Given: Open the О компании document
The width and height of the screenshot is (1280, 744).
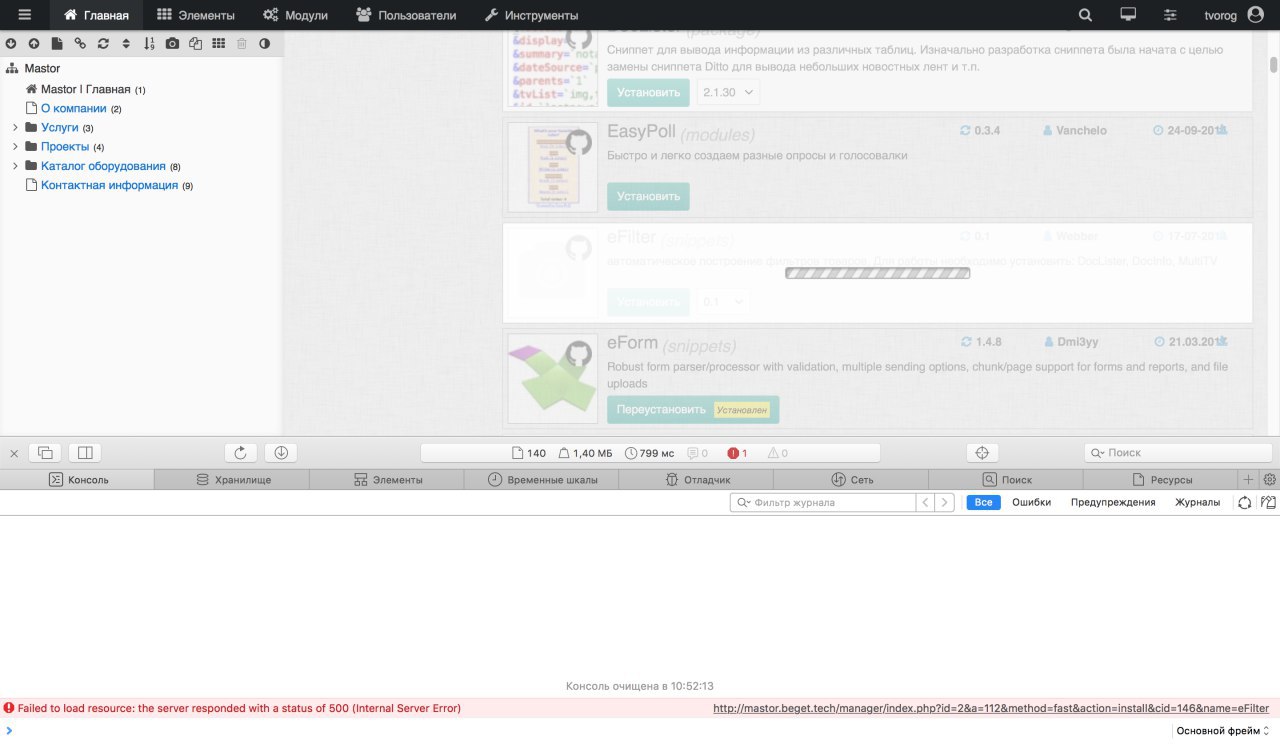Looking at the screenshot, I should [73, 108].
